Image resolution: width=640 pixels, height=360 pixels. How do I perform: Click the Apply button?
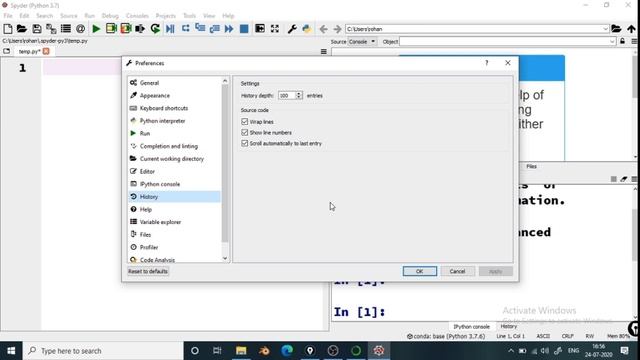pos(496,271)
